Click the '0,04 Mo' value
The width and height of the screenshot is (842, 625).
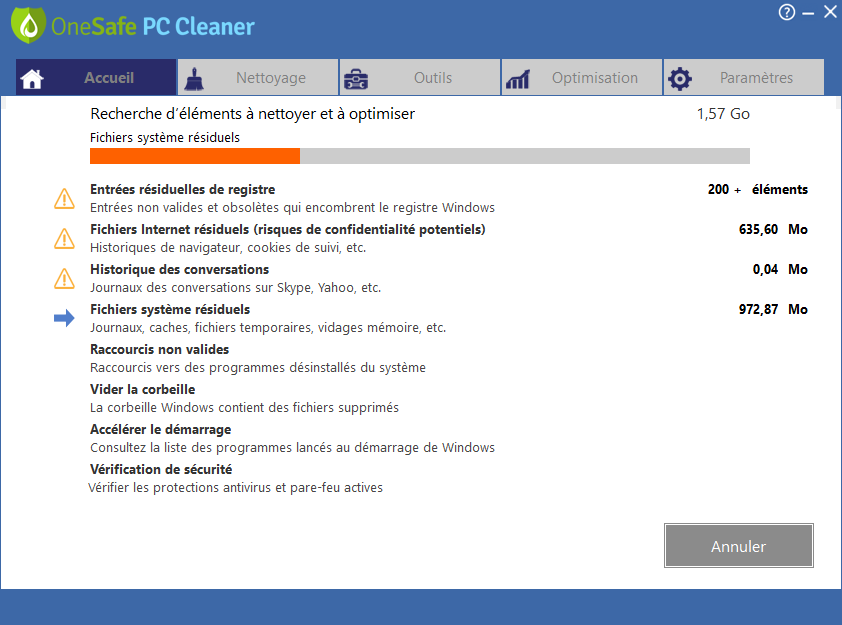tap(780, 270)
